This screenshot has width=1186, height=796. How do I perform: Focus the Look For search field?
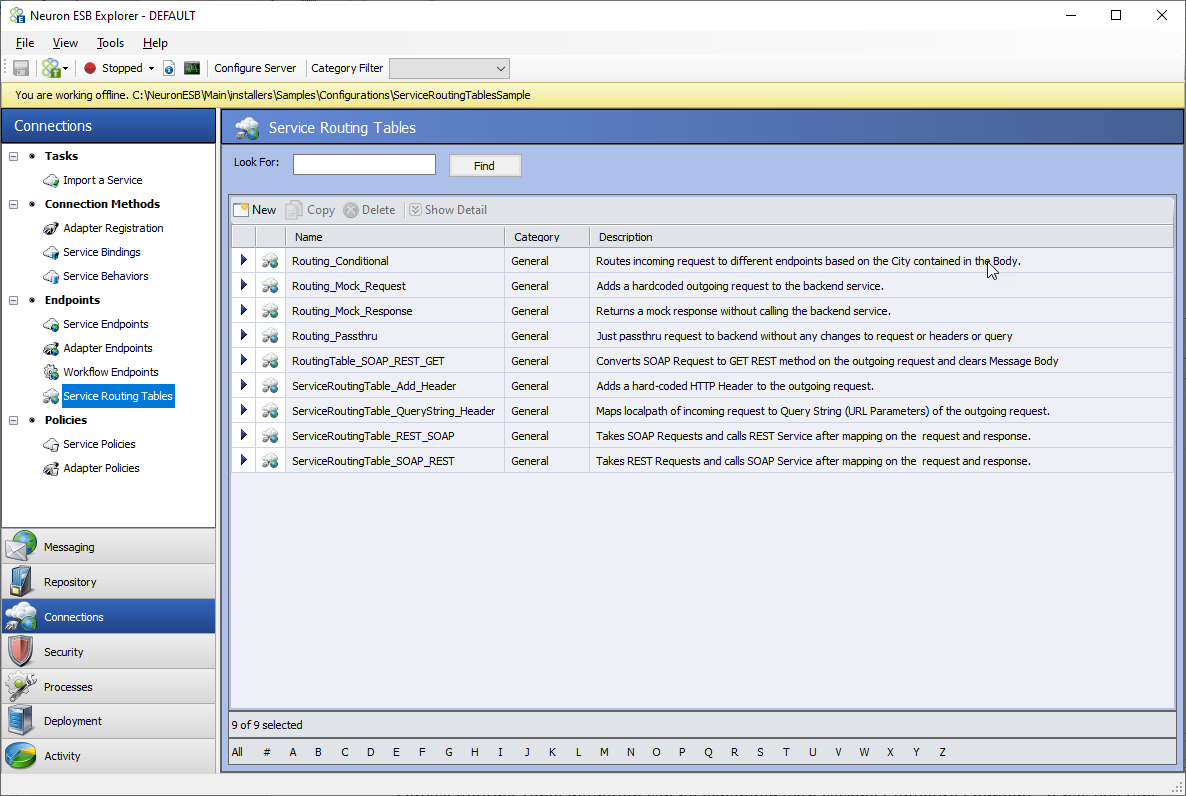coord(365,165)
